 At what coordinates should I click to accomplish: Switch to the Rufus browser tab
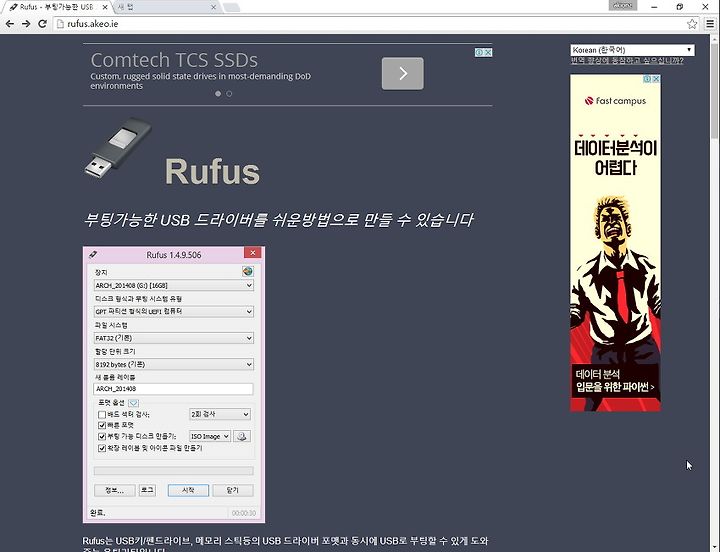[x=57, y=7]
